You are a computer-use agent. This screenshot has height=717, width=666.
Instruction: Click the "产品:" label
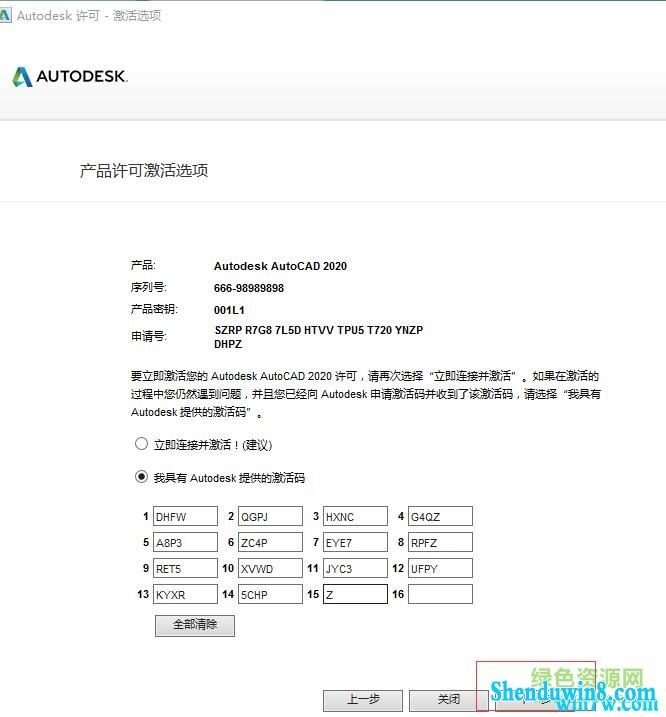[x=143, y=265]
